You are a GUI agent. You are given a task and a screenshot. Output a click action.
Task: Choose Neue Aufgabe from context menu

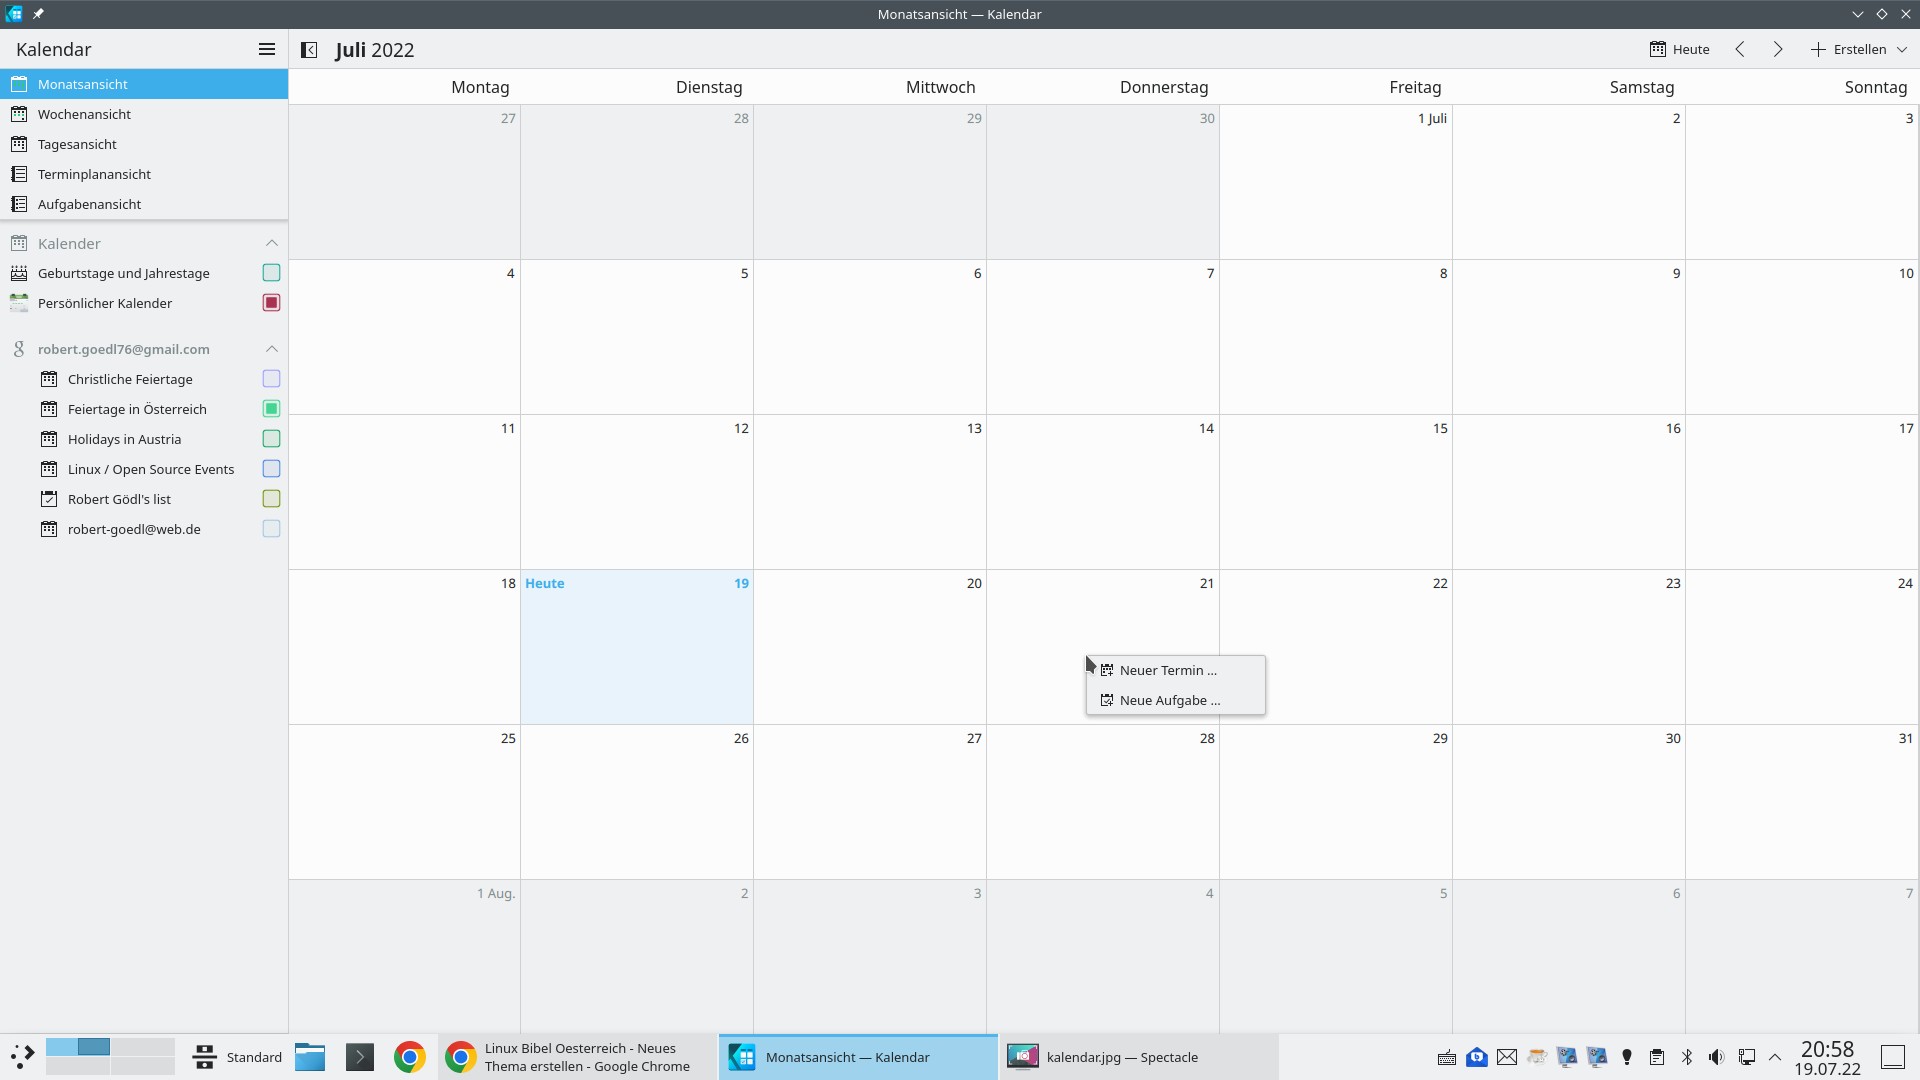pyautogui.click(x=1176, y=700)
